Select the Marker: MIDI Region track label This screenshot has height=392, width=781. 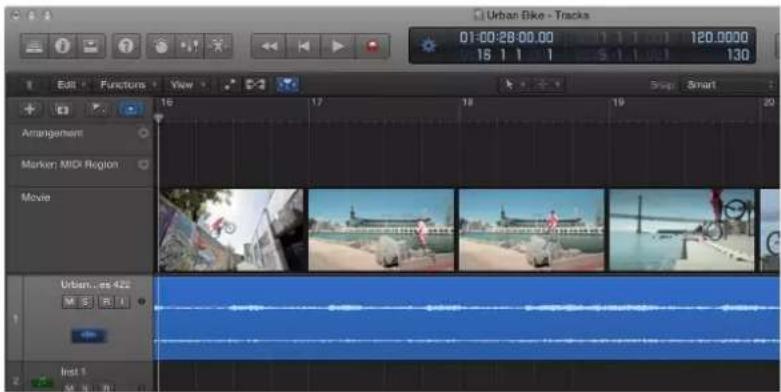tap(69, 164)
